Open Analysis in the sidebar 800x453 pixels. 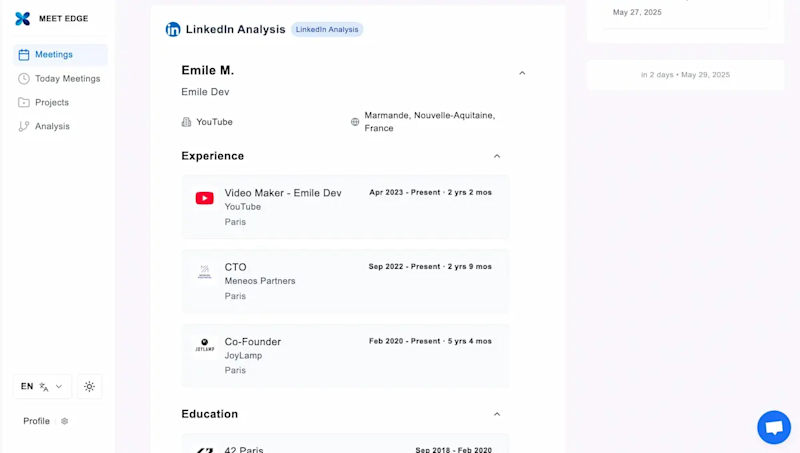(x=60, y=127)
